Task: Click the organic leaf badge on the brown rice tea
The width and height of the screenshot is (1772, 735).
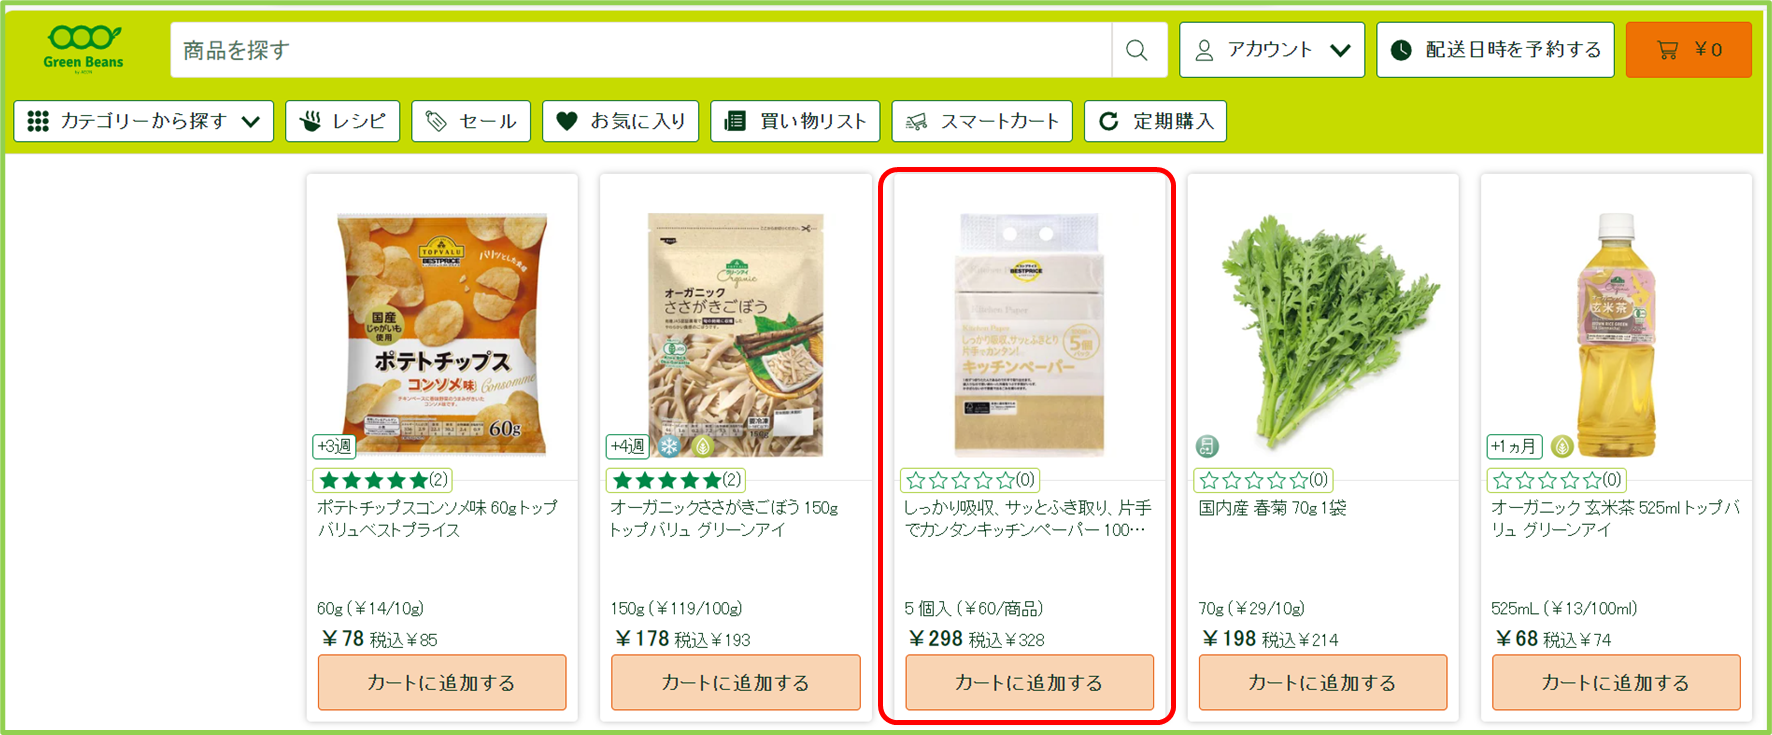Action: [1562, 446]
